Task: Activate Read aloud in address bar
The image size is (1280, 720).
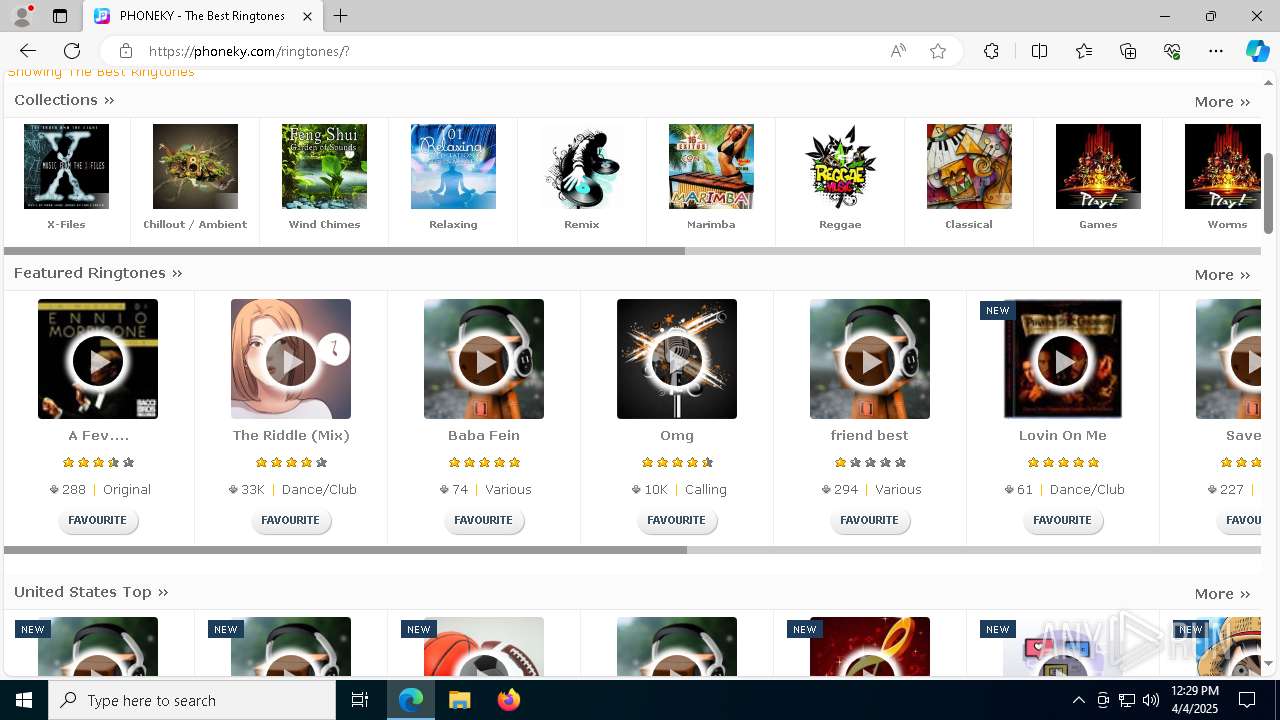Action: point(898,51)
